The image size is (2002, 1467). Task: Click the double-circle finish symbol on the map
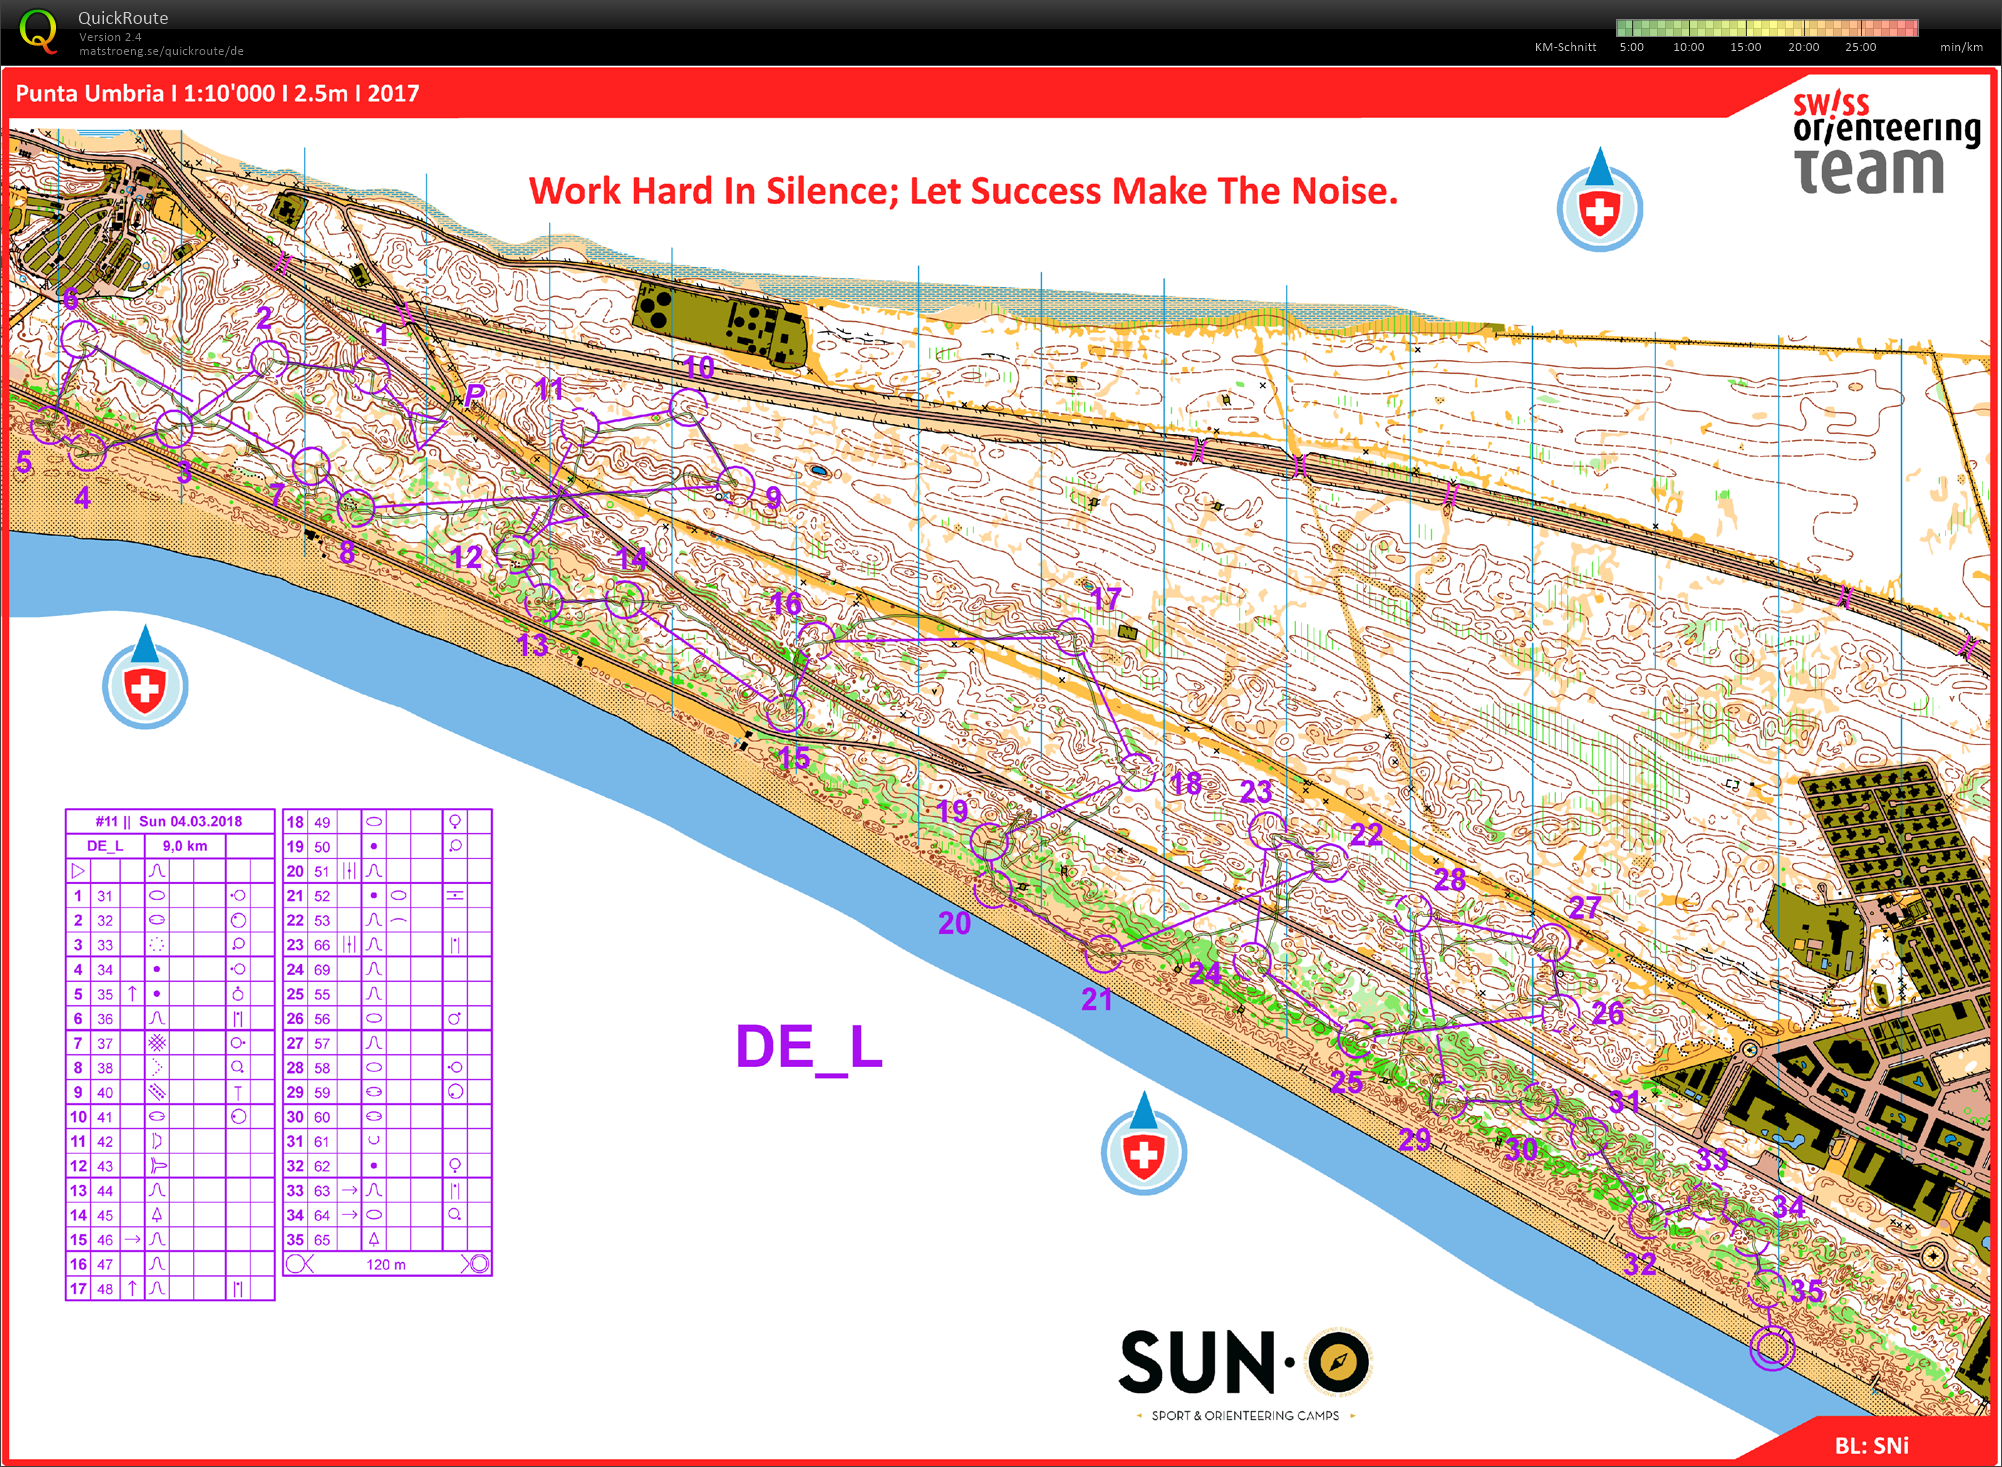(x=1771, y=1348)
